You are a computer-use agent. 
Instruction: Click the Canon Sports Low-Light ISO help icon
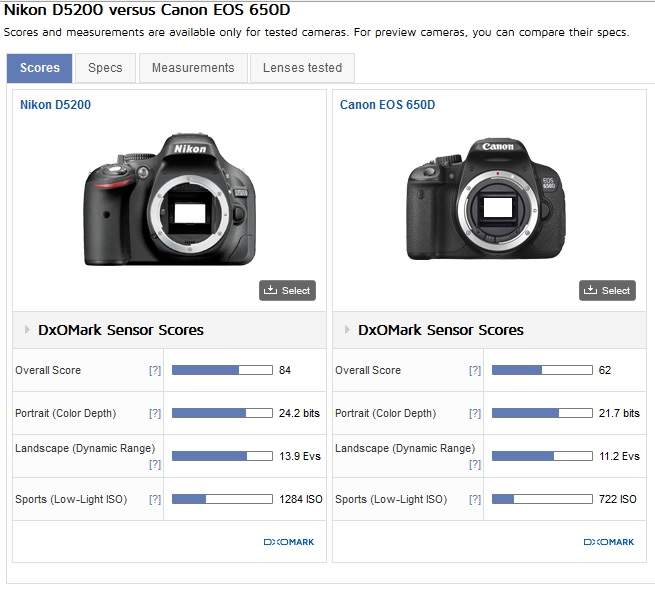click(x=475, y=499)
